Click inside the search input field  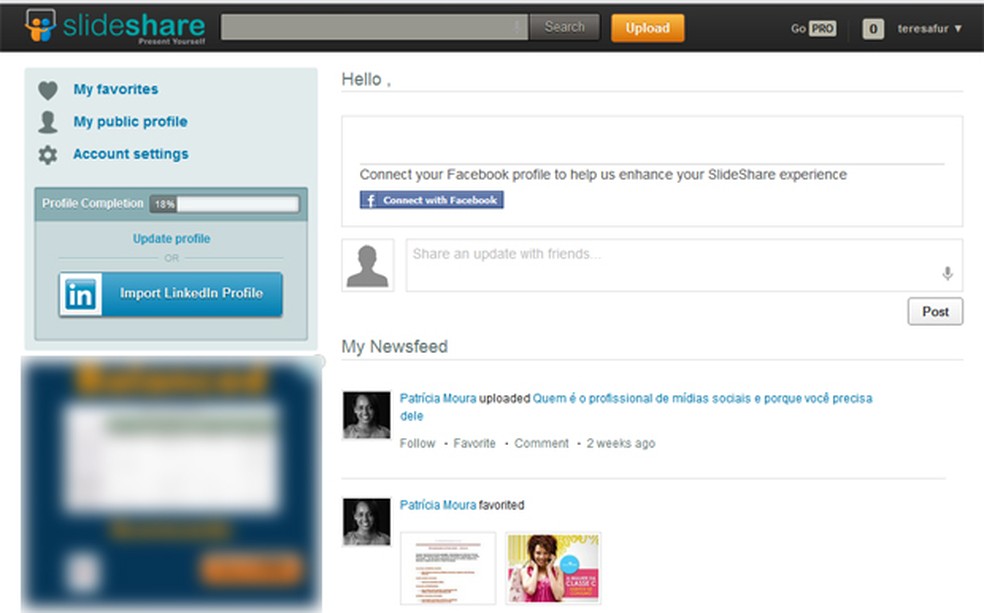coord(370,27)
